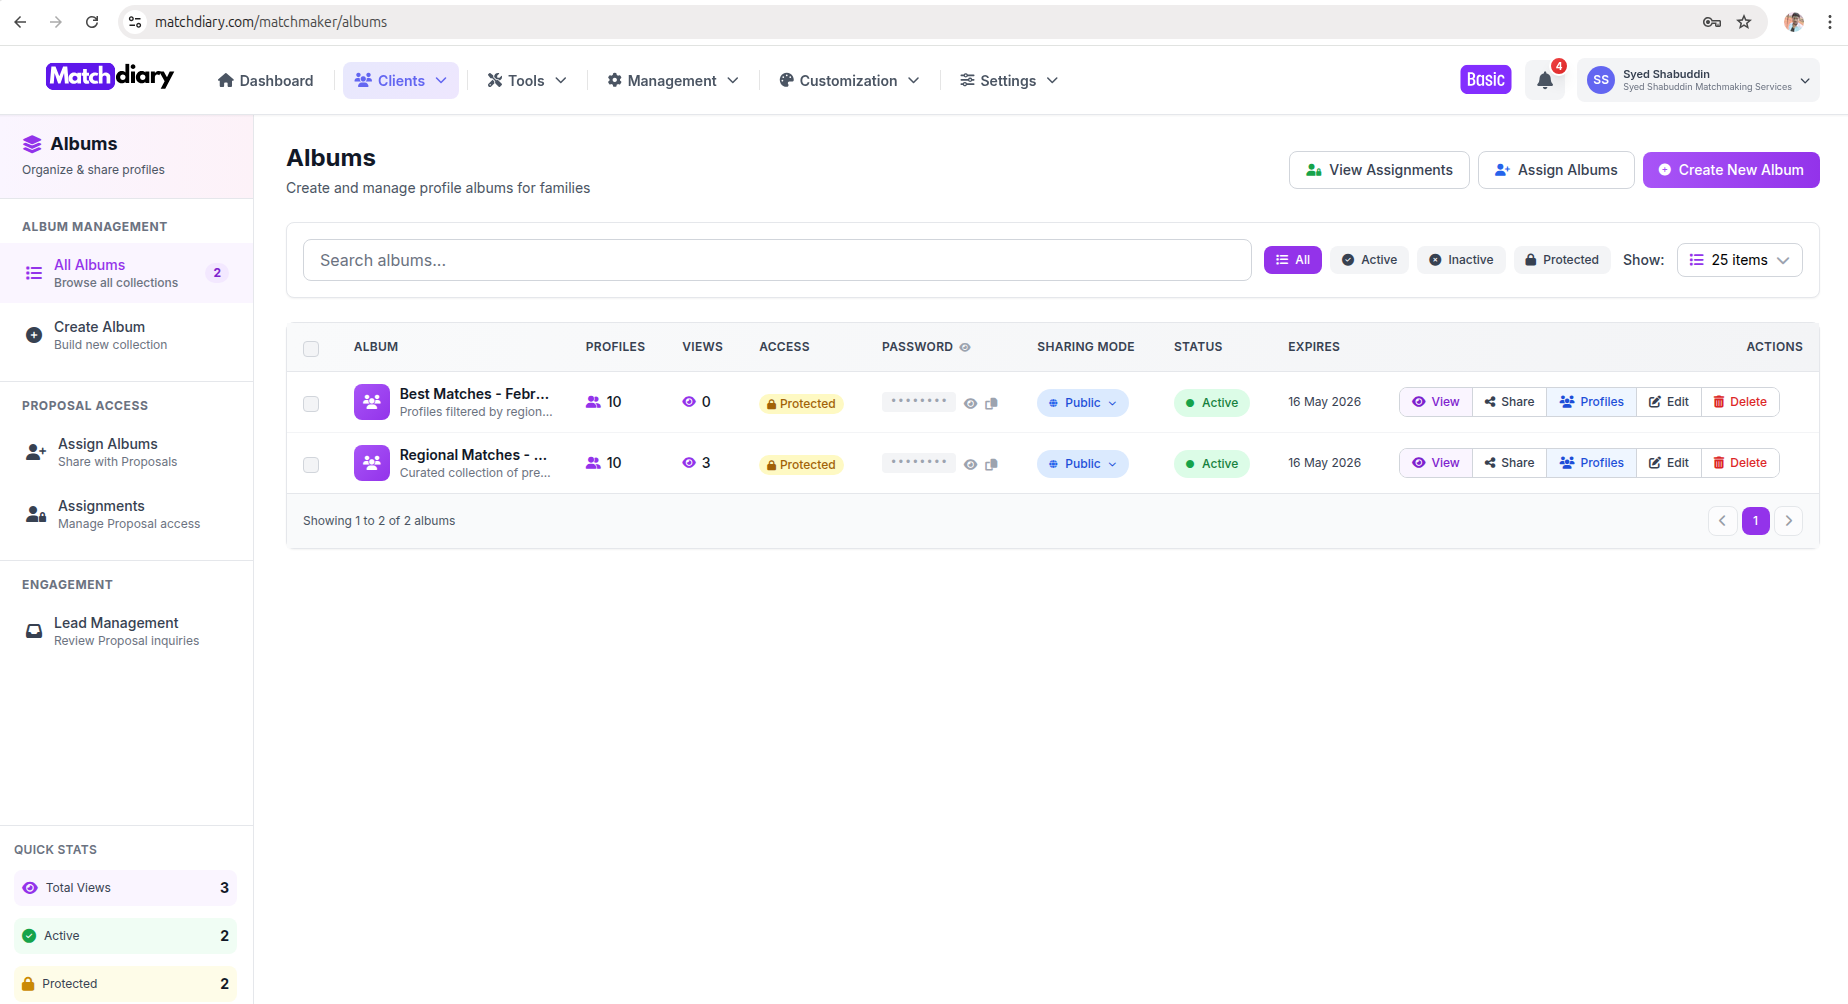Copy password for Regional Matches album
This screenshot has height=1004, width=1848.
(991, 465)
